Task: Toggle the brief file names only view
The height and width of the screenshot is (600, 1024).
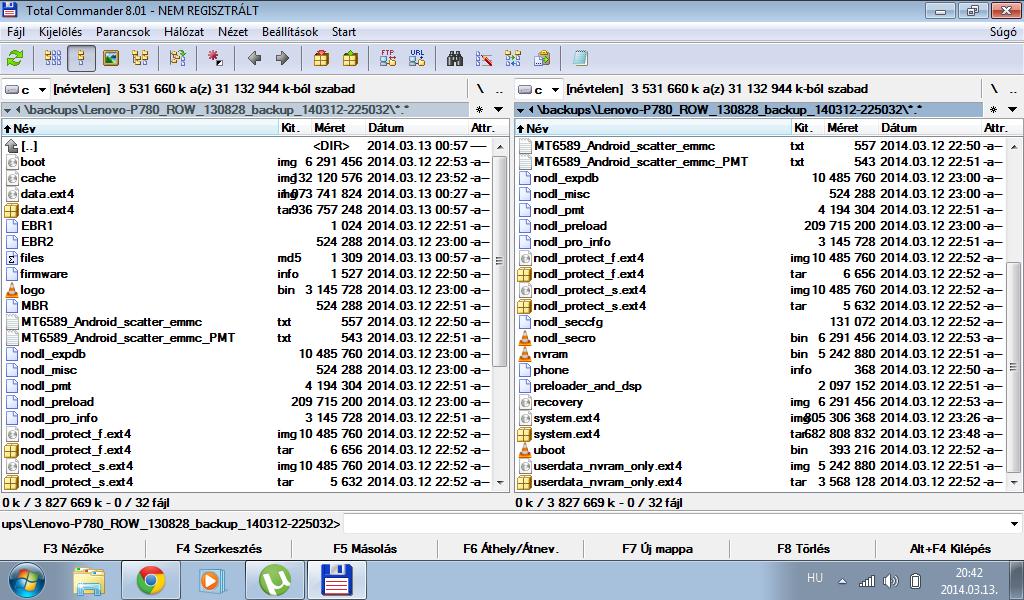Action: point(53,59)
